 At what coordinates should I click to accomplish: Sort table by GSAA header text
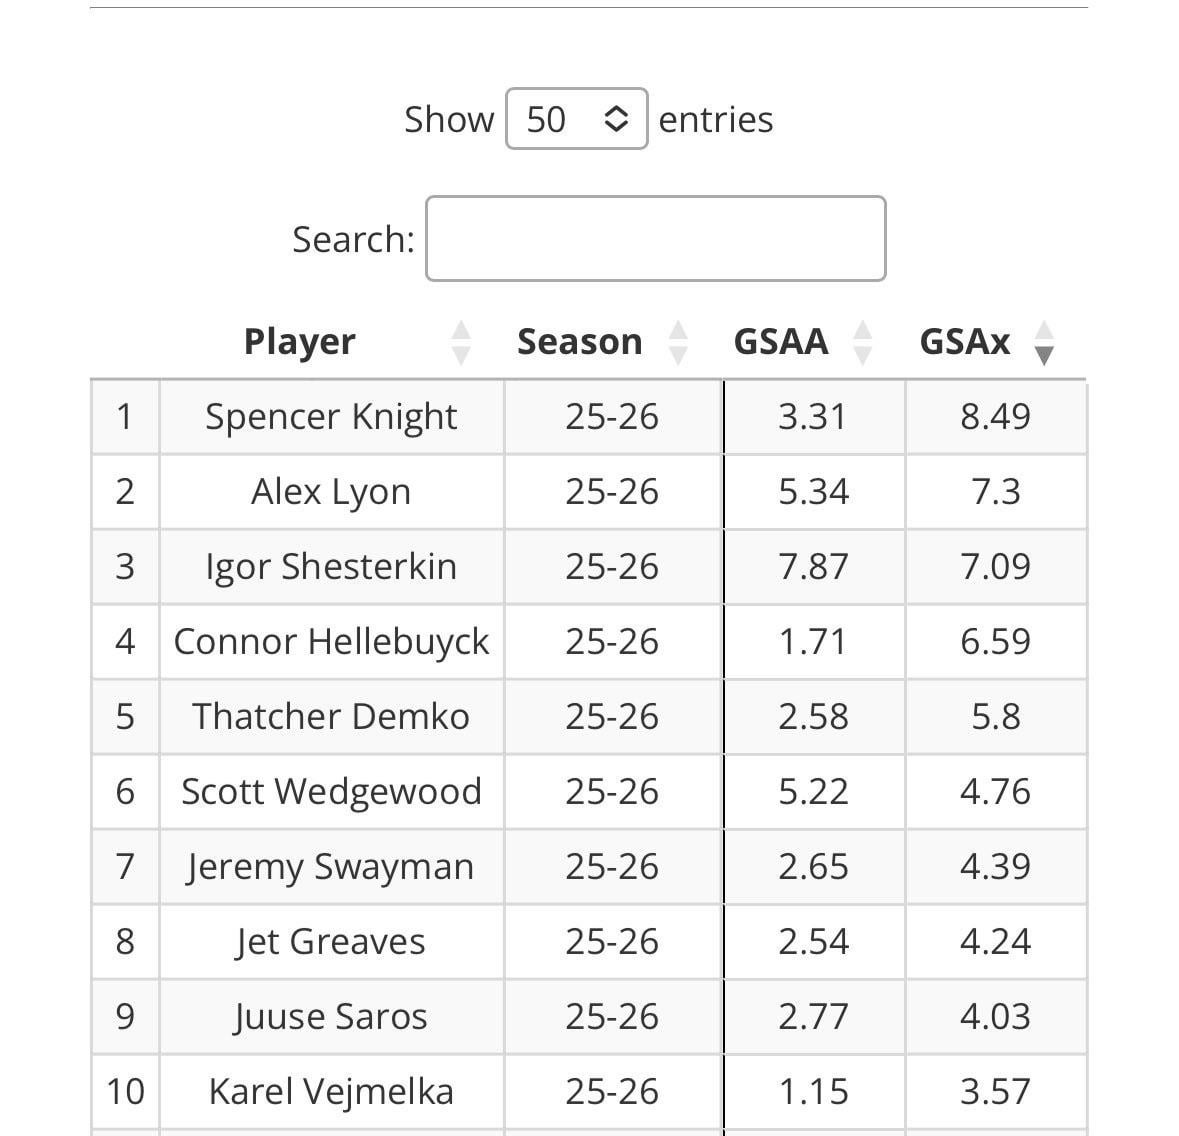pos(780,342)
